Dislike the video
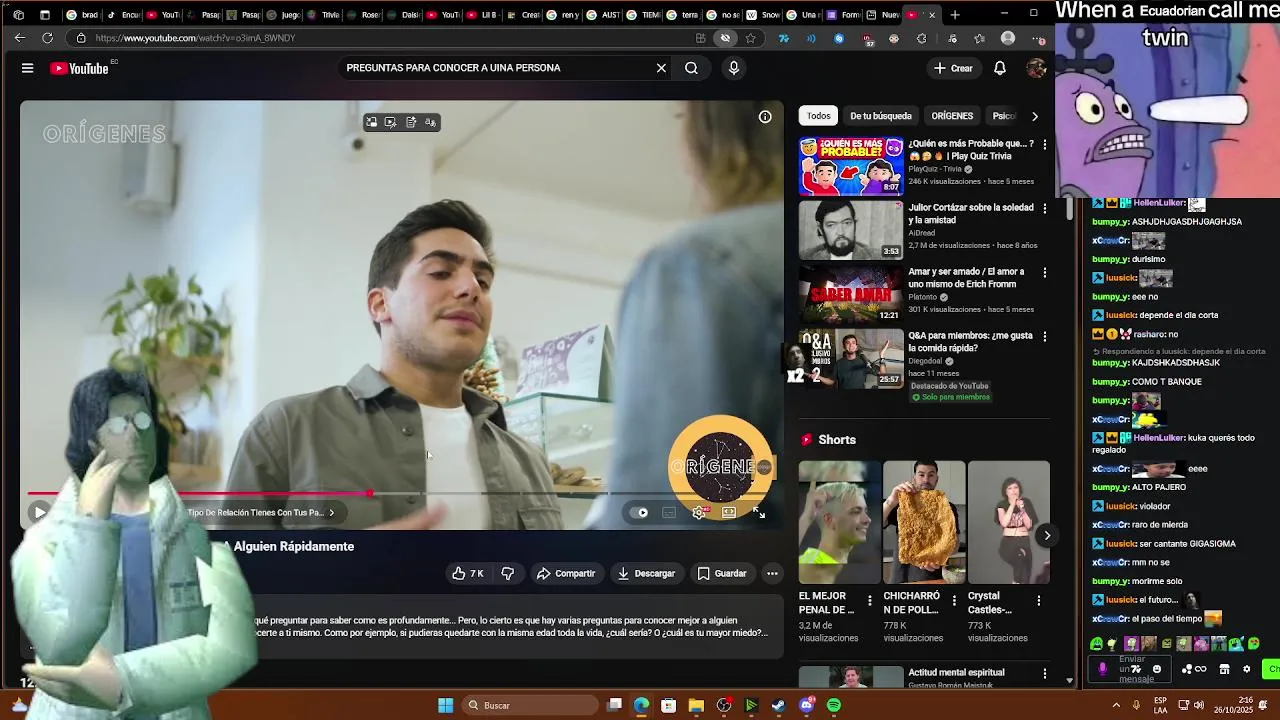This screenshot has height=720, width=1280. [x=508, y=573]
